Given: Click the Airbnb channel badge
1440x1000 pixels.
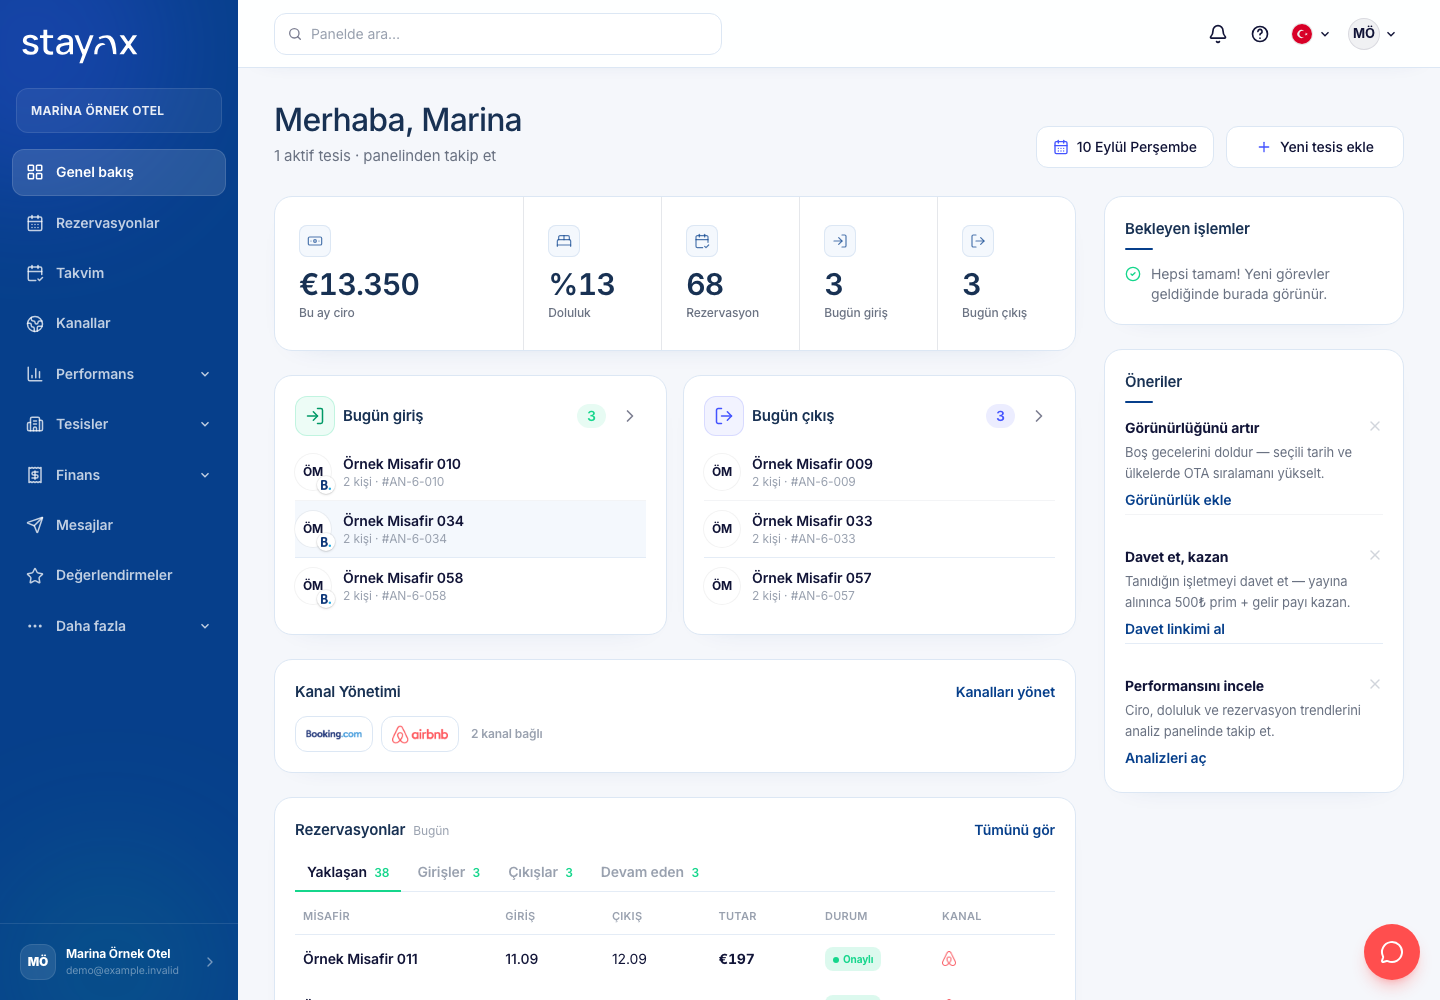Looking at the screenshot, I should [x=420, y=734].
